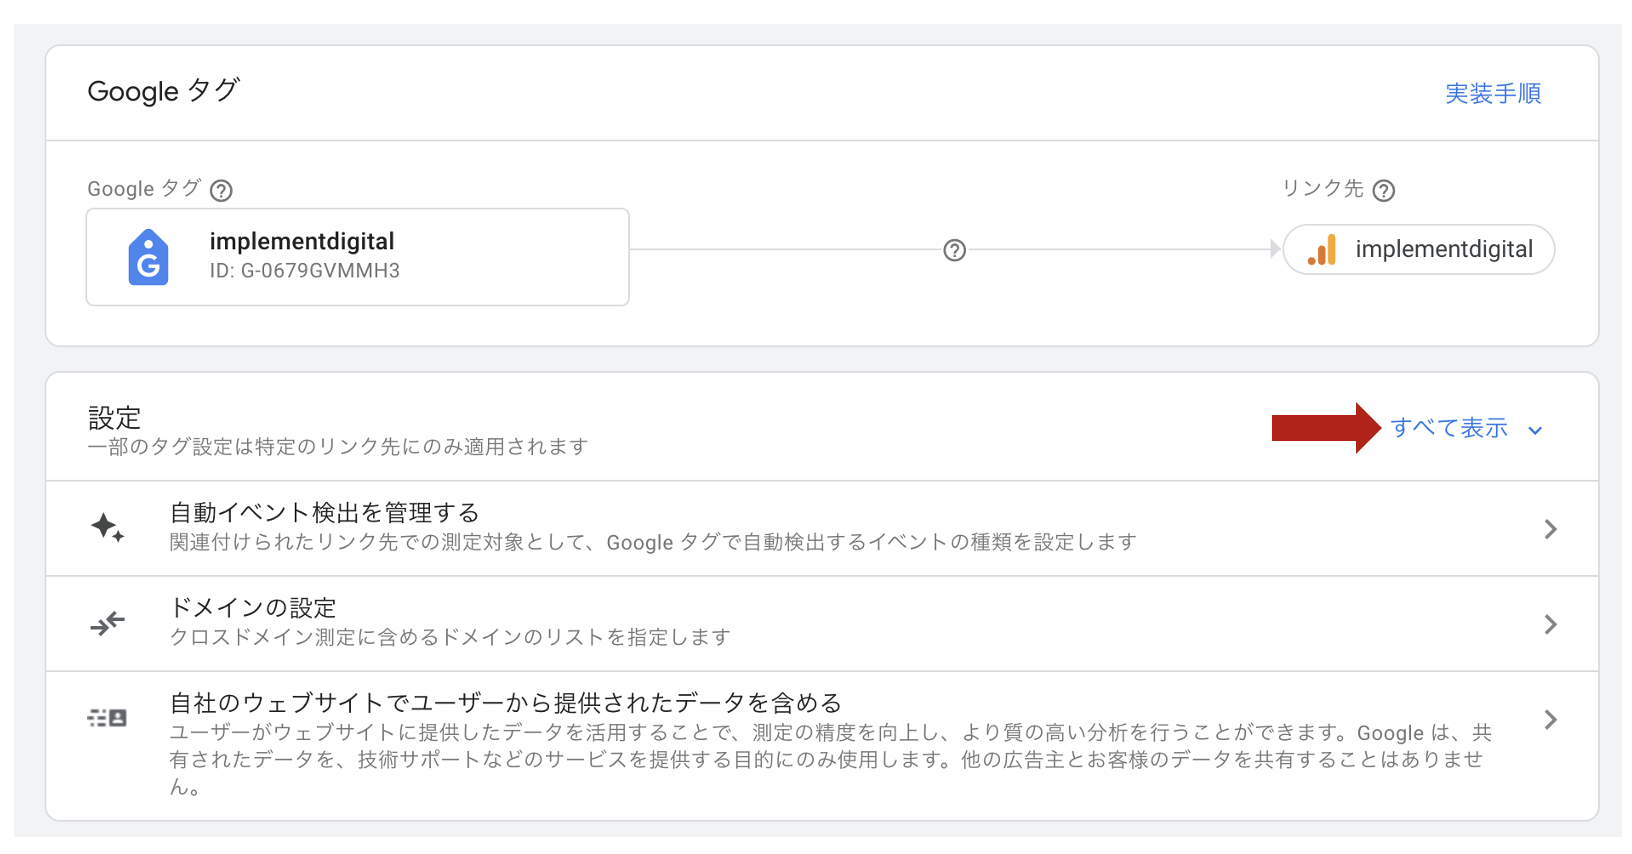This screenshot has width=1632, height=854.
Task: Expand settings with すべて表示
Action: (x=1449, y=428)
